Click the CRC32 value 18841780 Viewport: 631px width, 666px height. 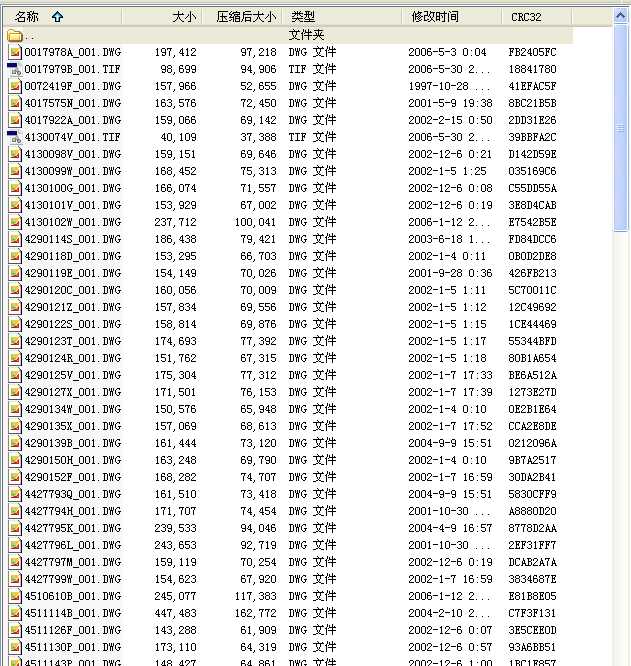point(532,69)
